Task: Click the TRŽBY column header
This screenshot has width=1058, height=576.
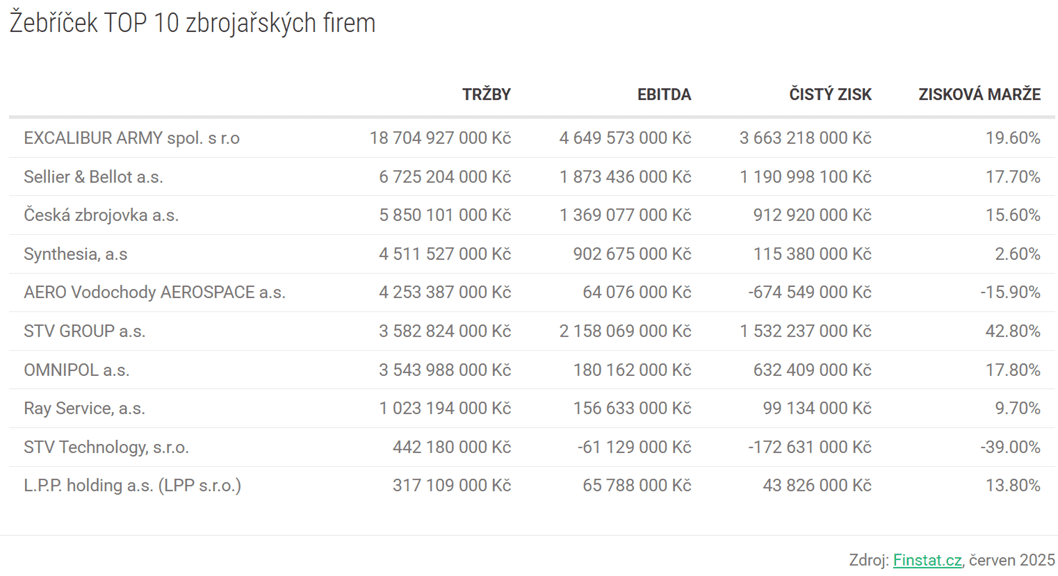Action: (486, 95)
